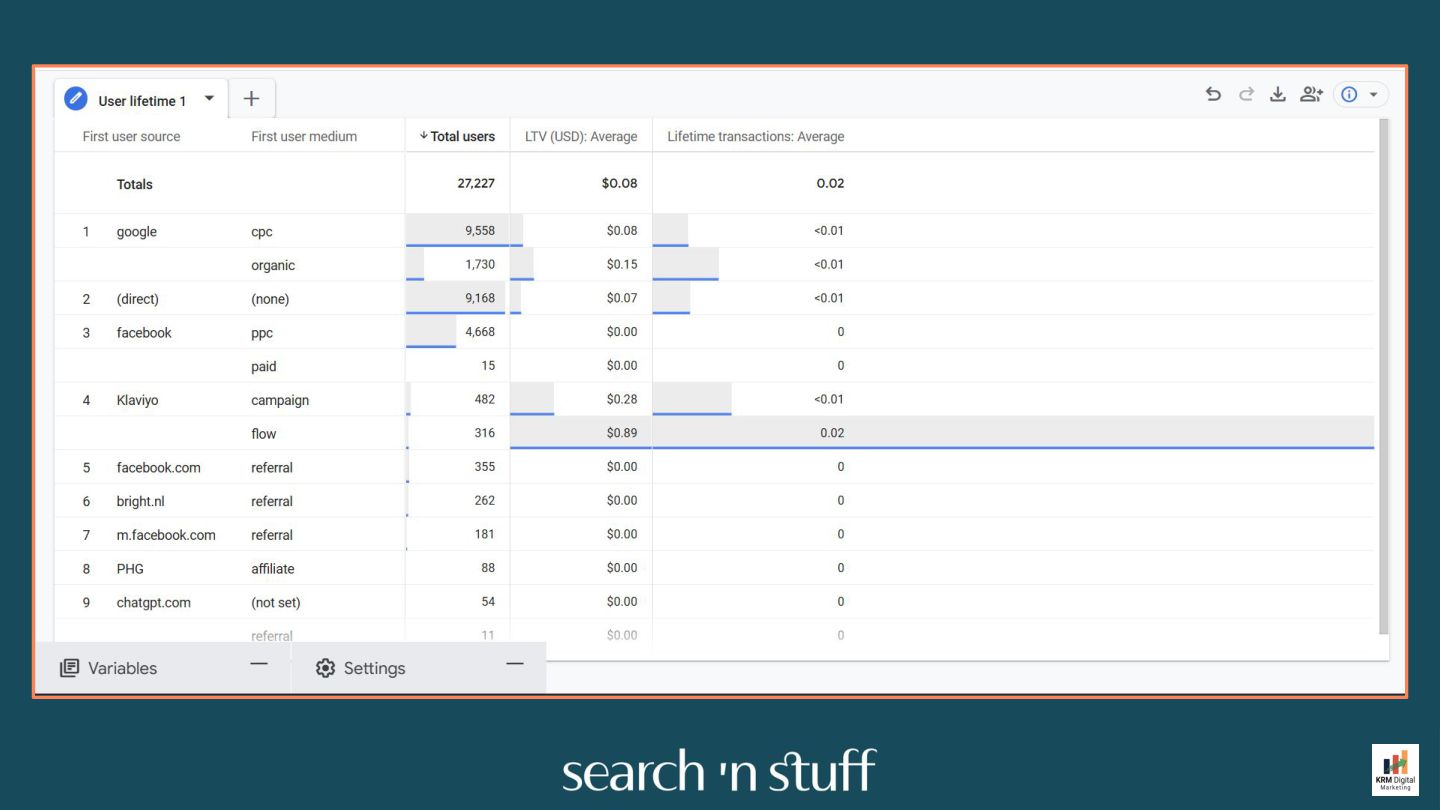Minimize the Variables panel
The height and width of the screenshot is (810, 1440).
point(259,663)
